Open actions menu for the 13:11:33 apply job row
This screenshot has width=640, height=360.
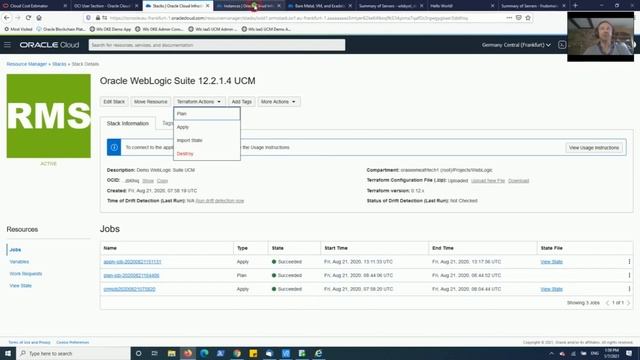point(629,262)
